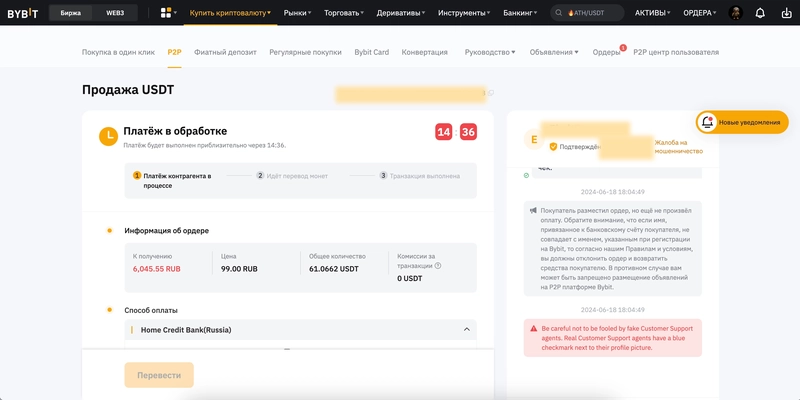Click the new notifications bell bubble icon
Image resolution: width=800 pixels, height=400 pixels.
click(x=707, y=122)
